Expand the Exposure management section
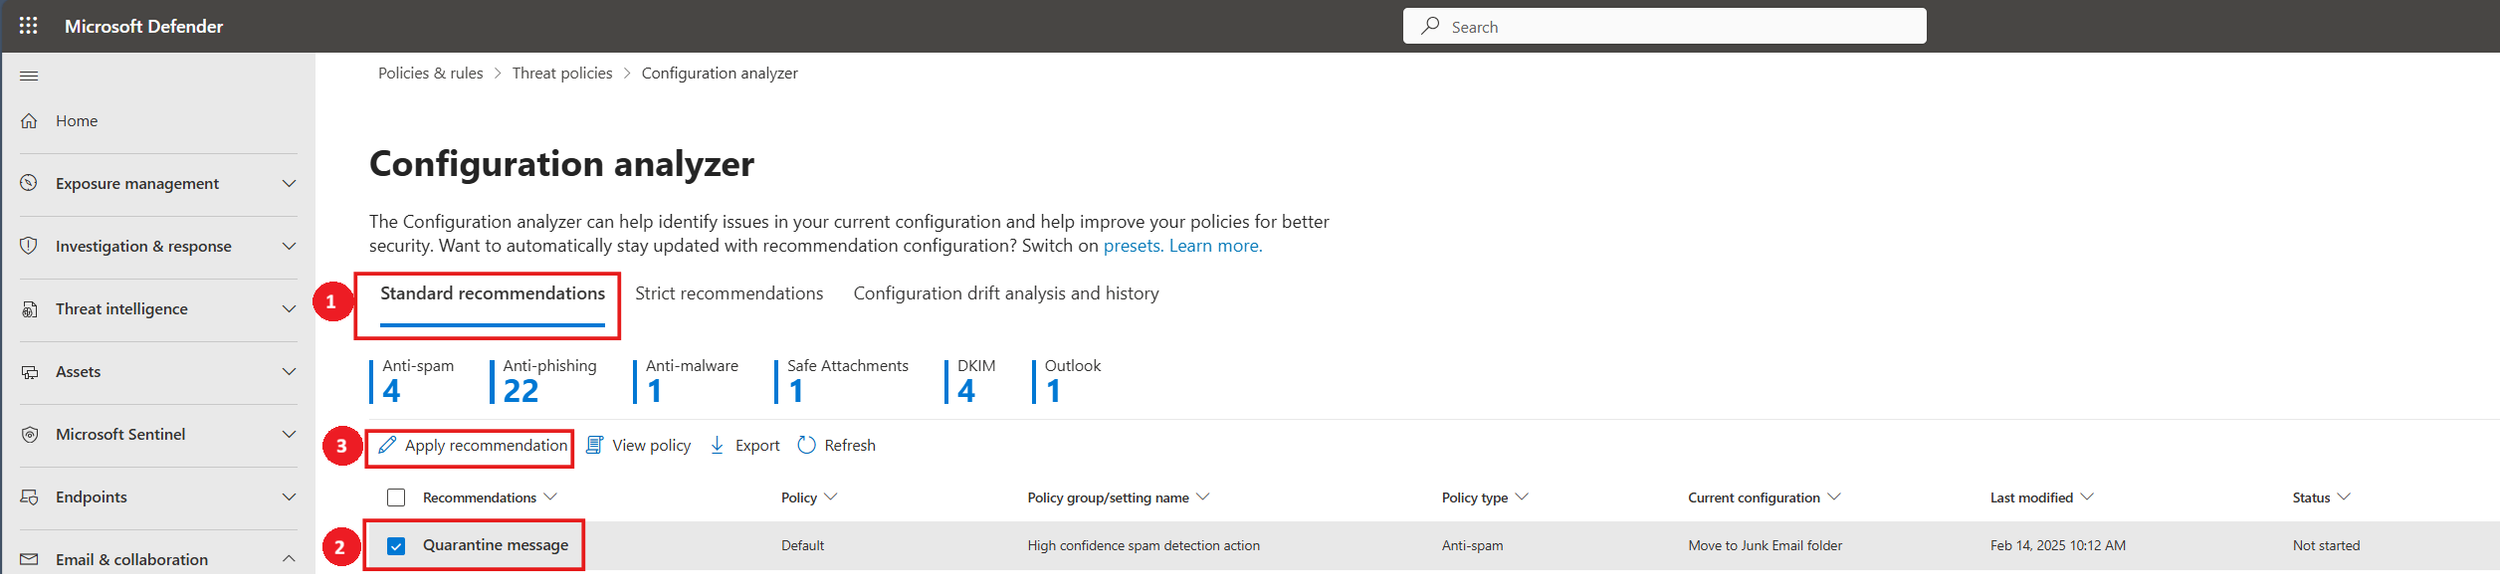2500x574 pixels. coord(289,183)
